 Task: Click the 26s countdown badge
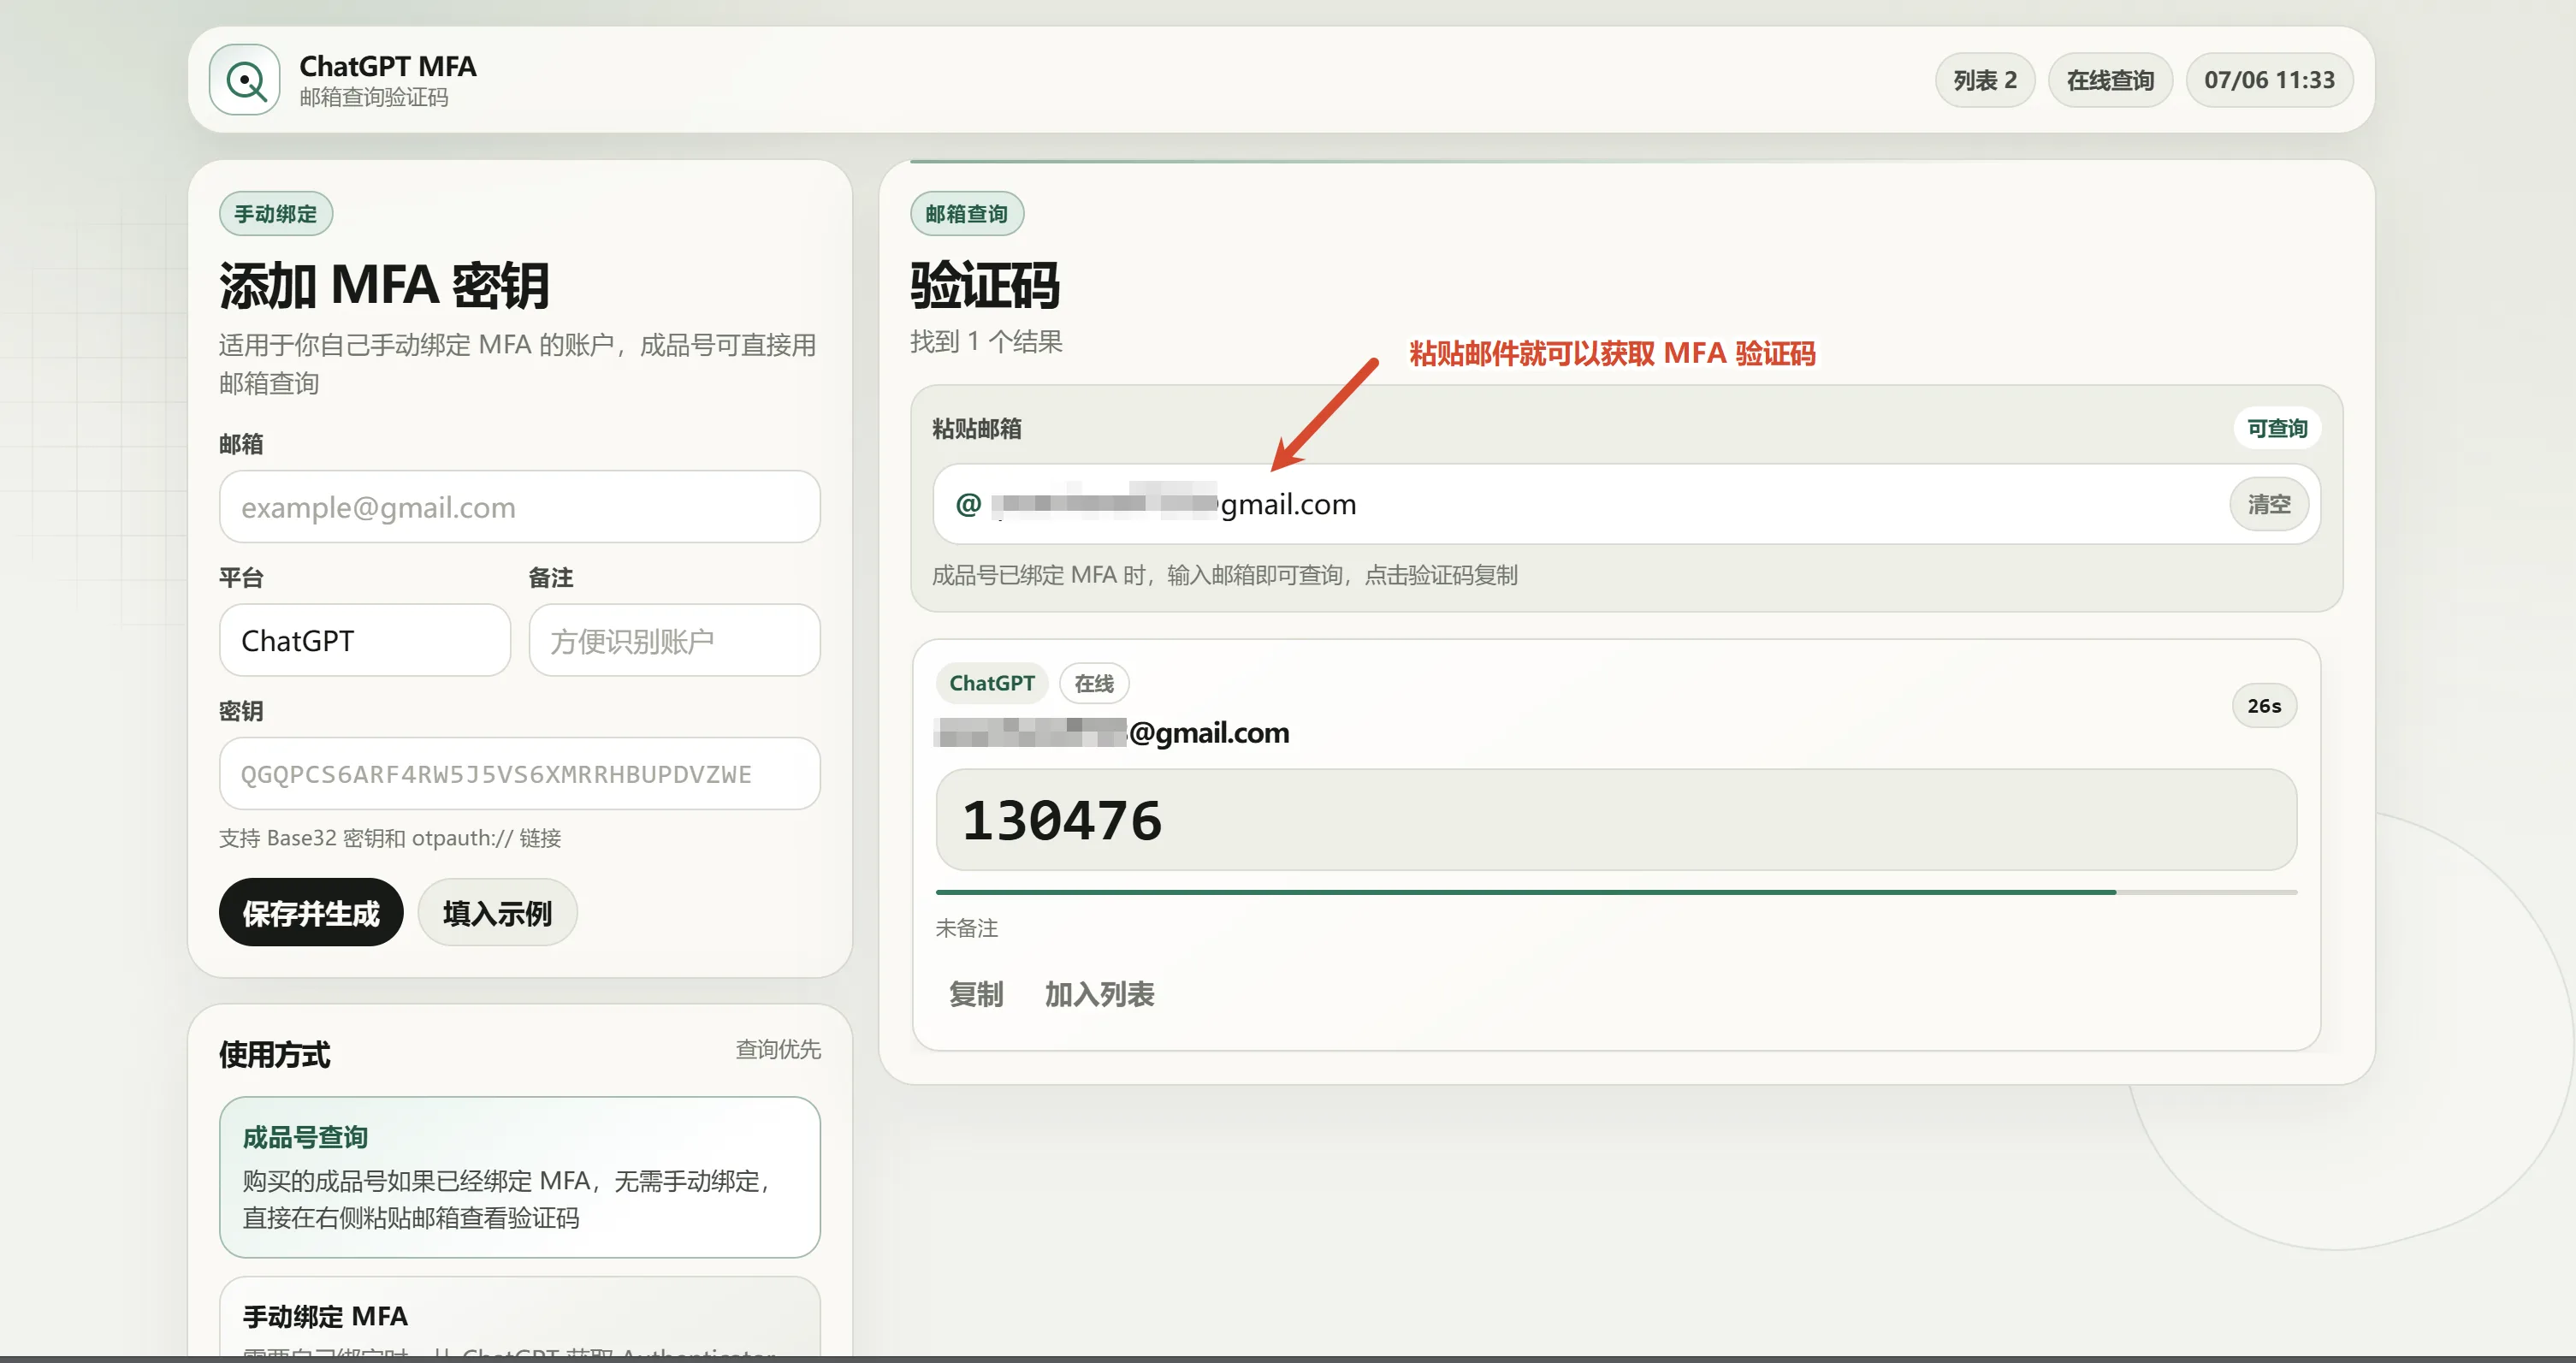pyautogui.click(x=2264, y=706)
